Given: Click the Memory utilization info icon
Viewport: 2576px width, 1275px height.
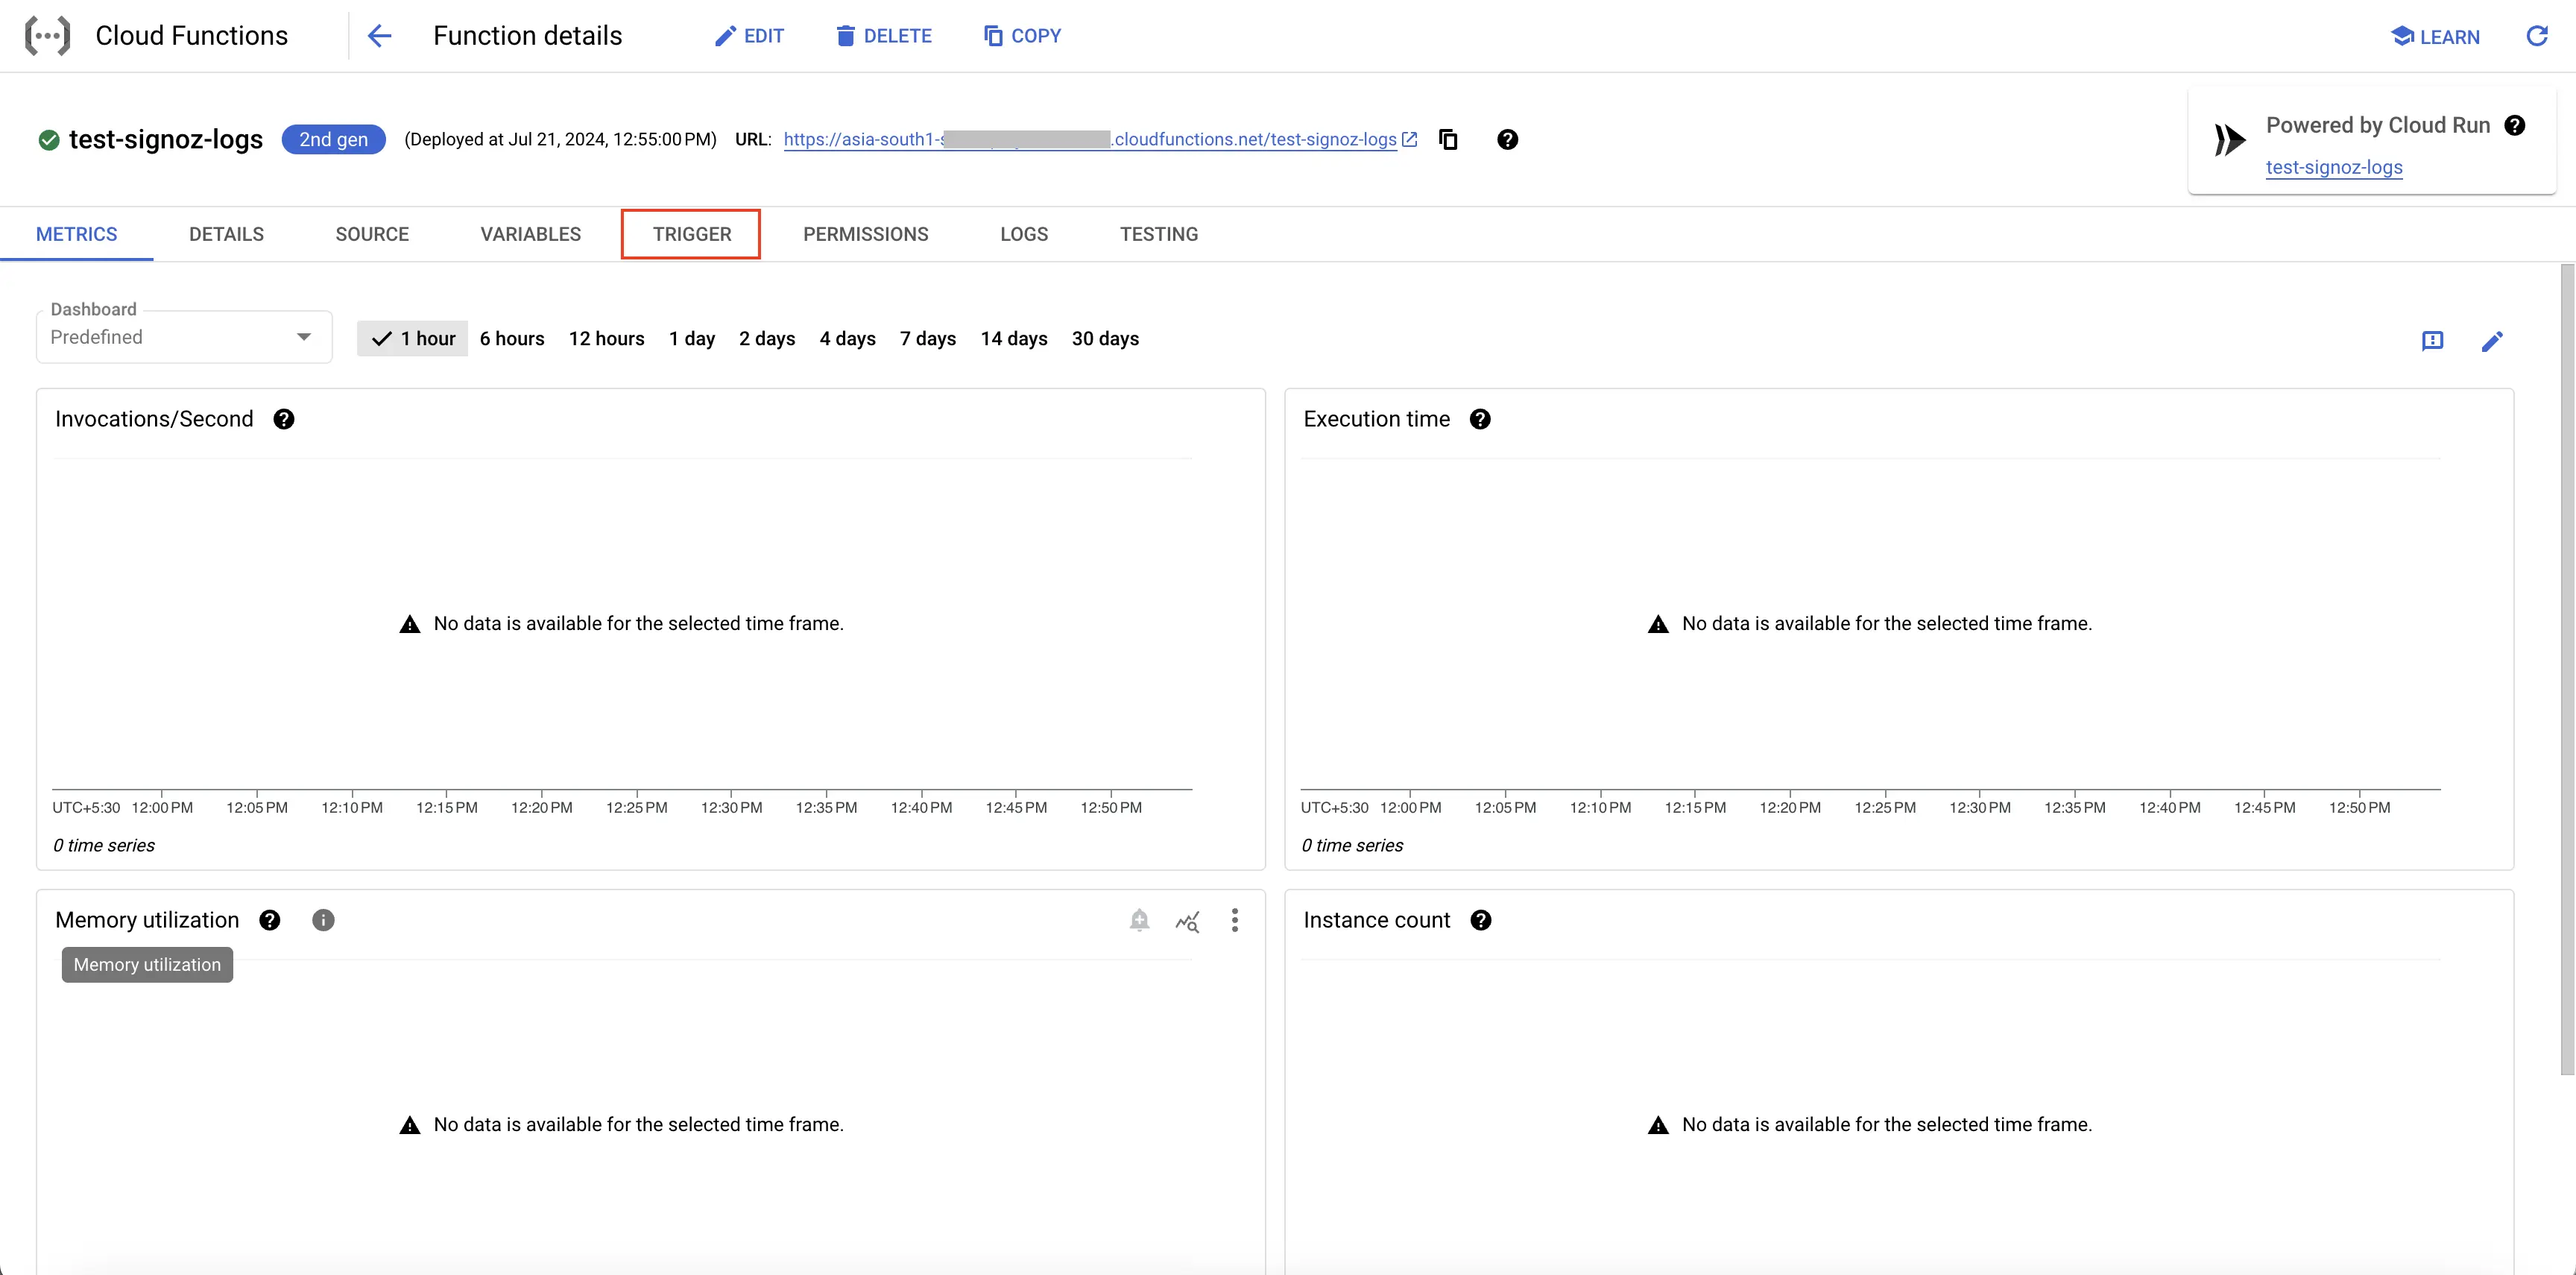Looking at the screenshot, I should click(323, 920).
